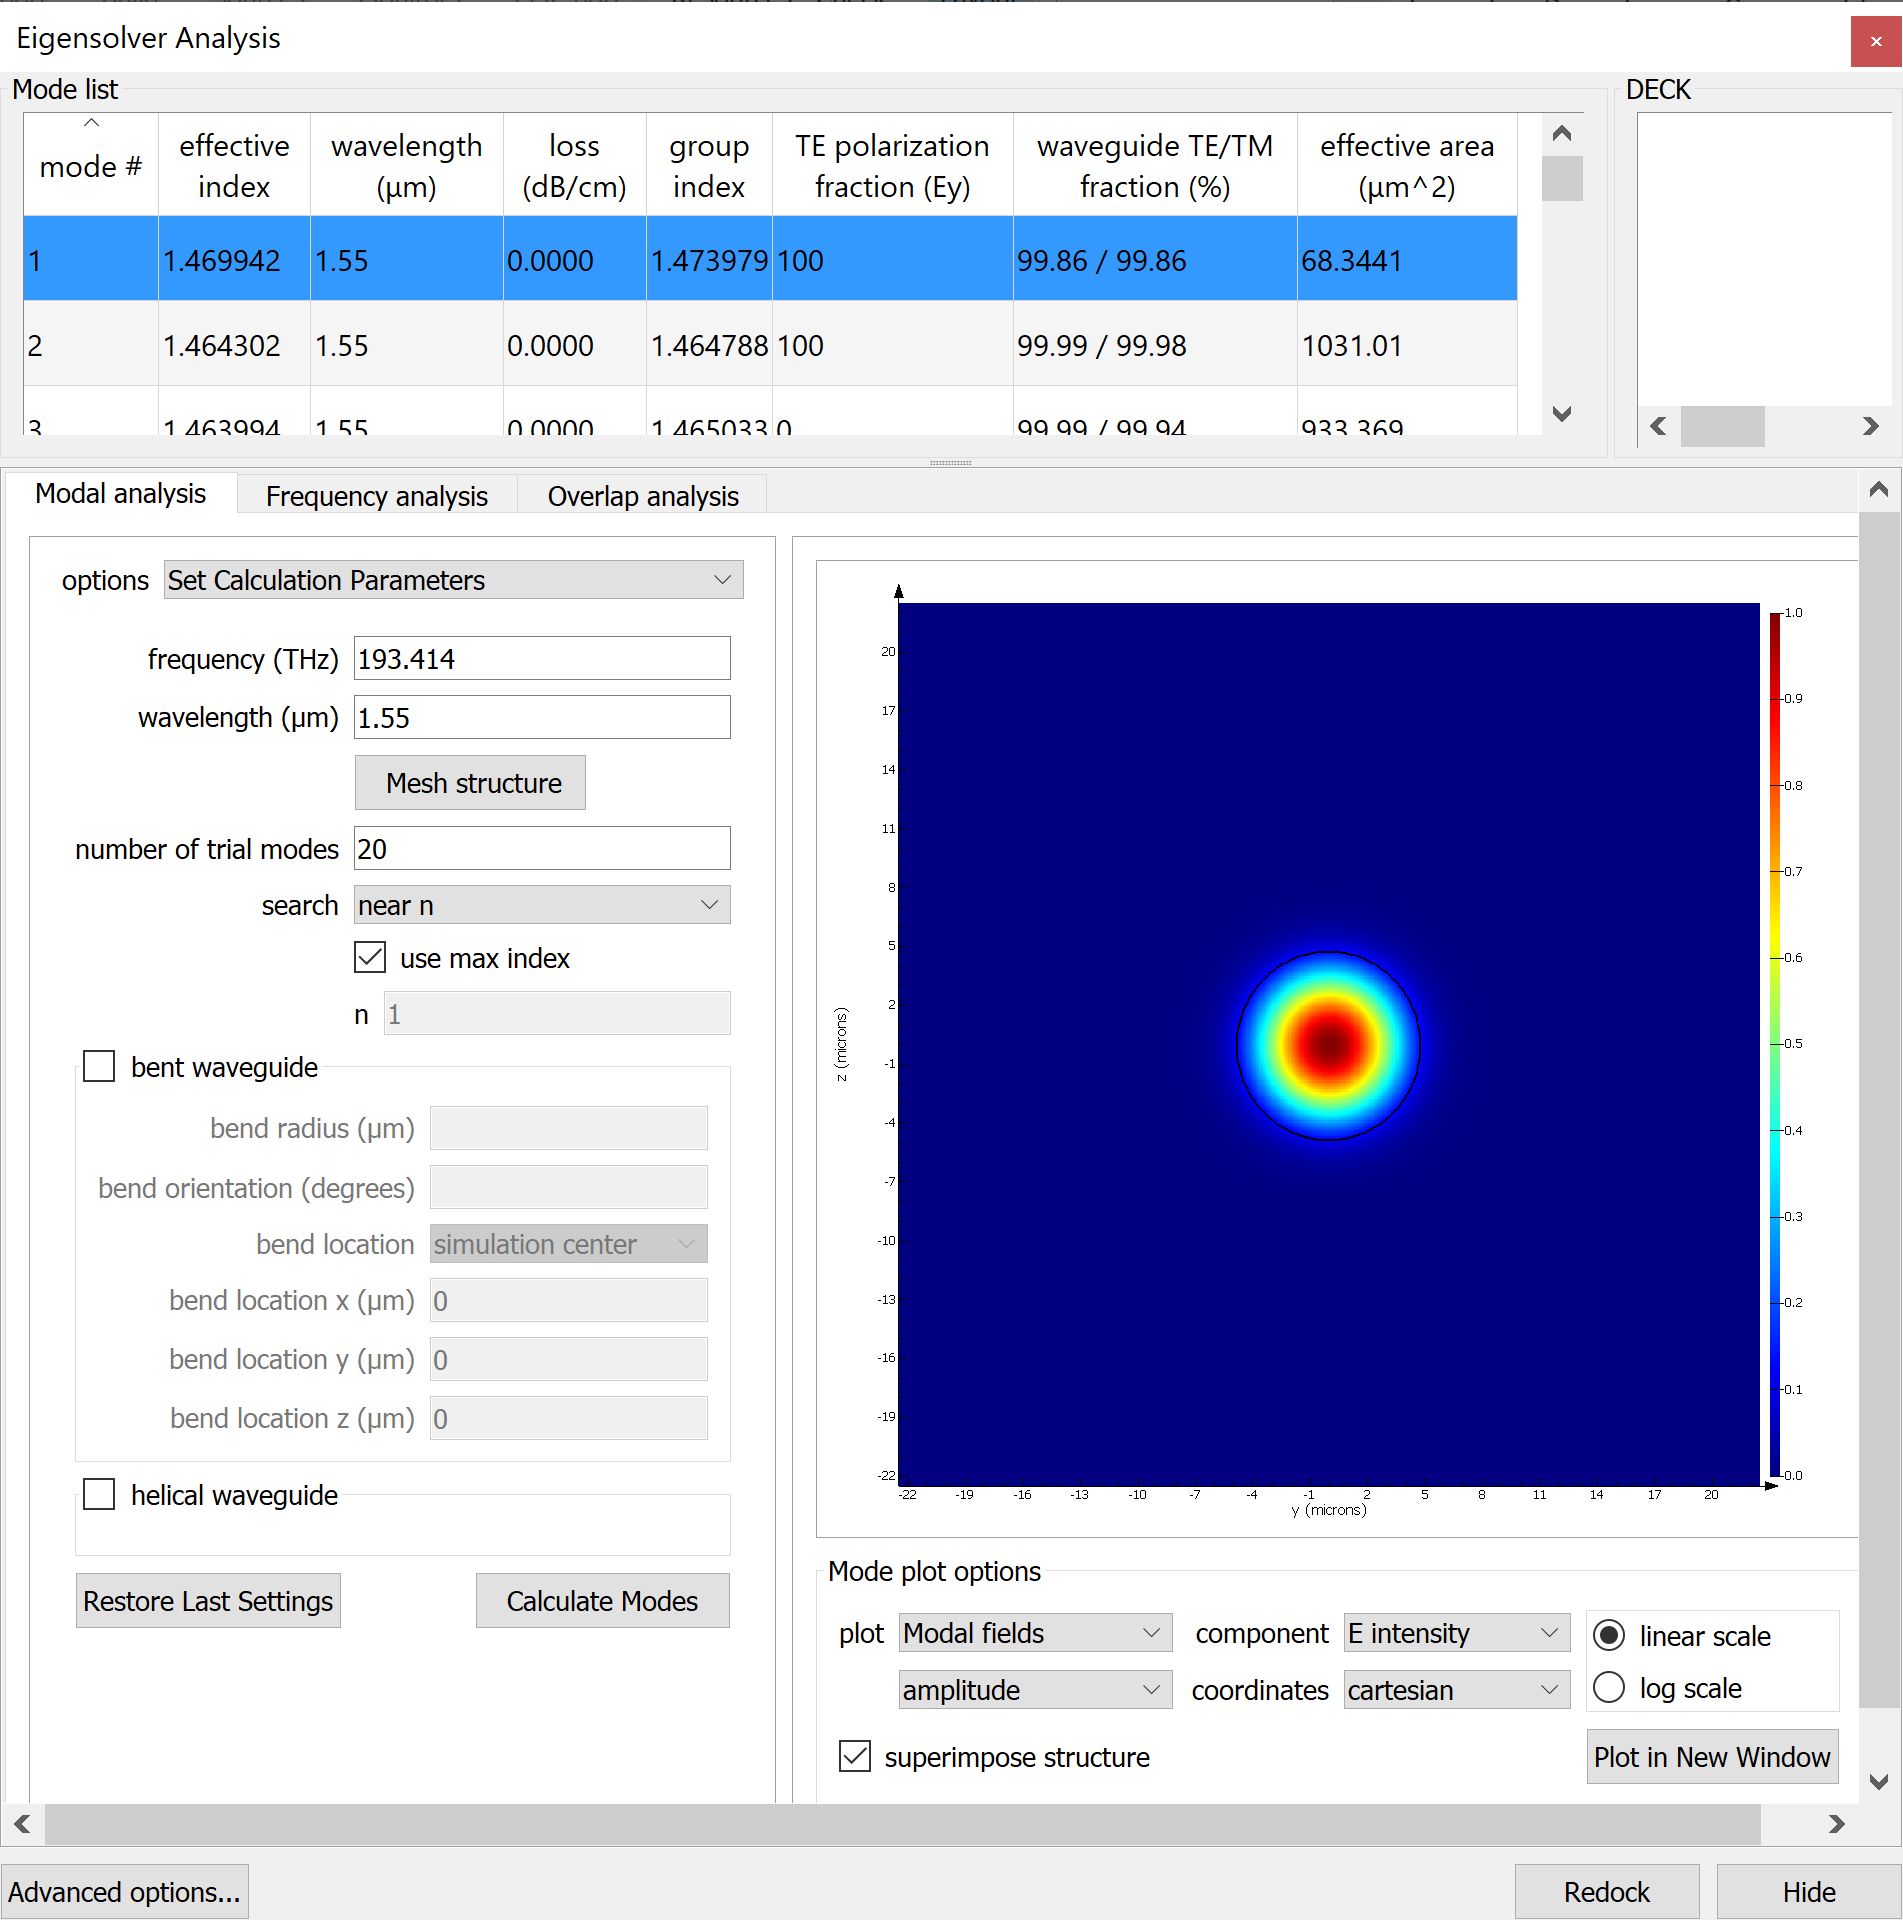
Task: Open the search near n dropdown
Action: [542, 905]
